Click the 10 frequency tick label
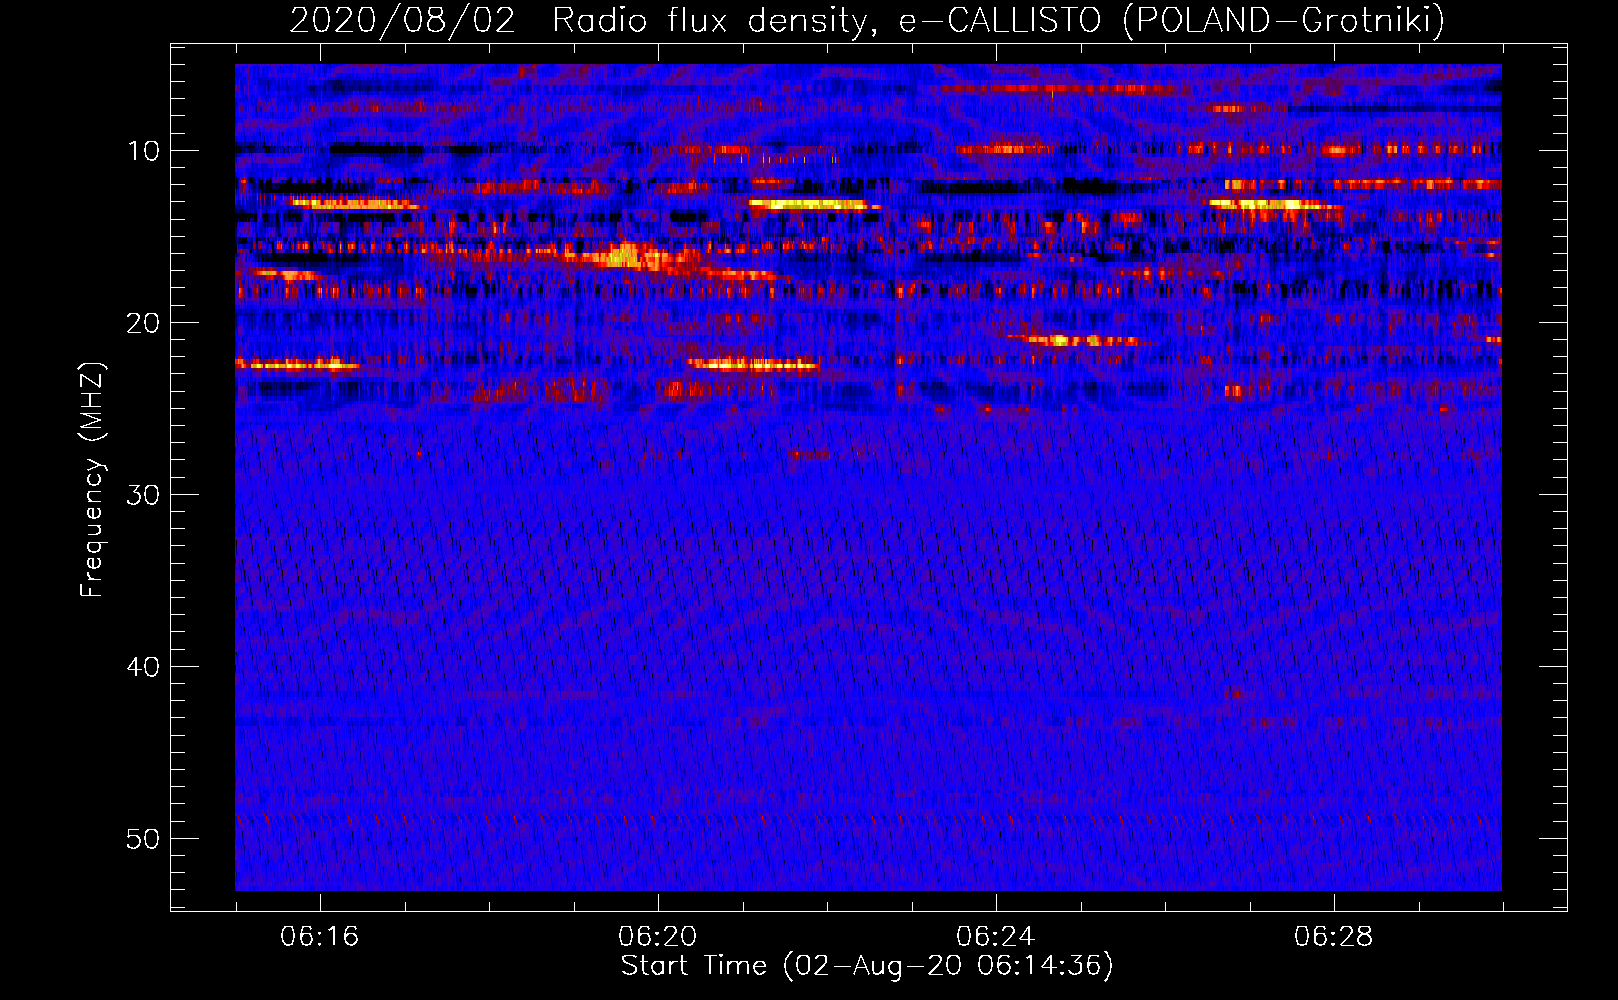Image resolution: width=1618 pixels, height=1000 pixels. click(143, 151)
